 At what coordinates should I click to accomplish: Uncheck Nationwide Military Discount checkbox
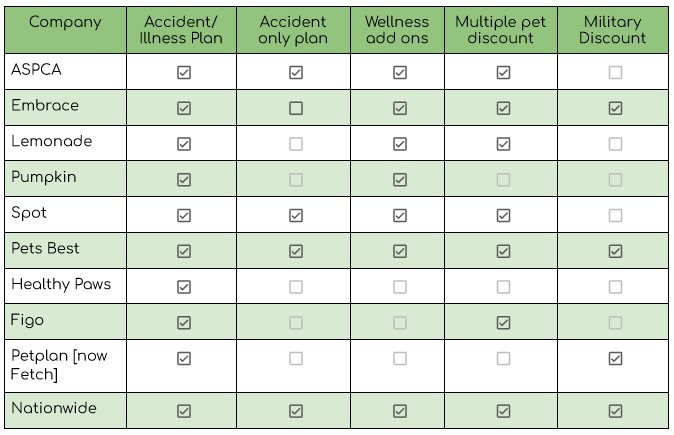[615, 411]
